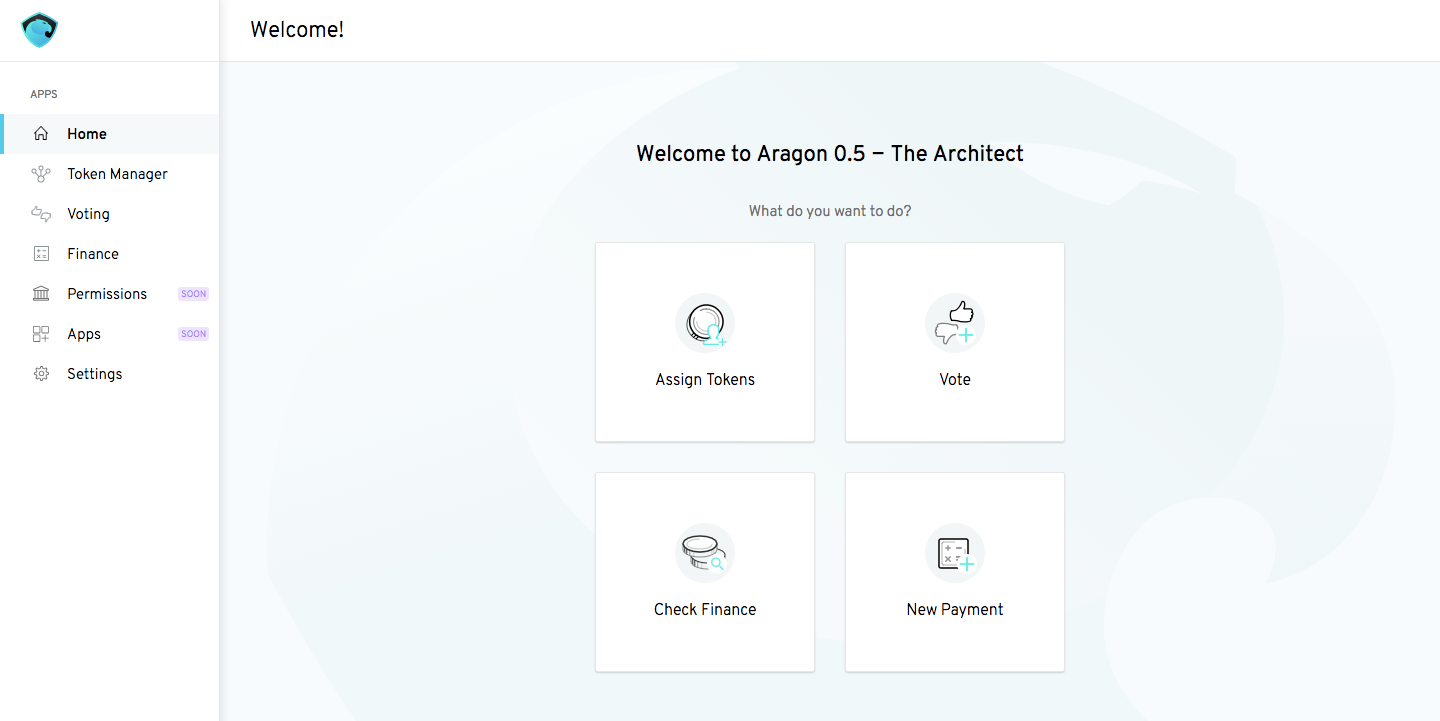
Task: Click the Aragon eagle logo
Action: coord(40,31)
